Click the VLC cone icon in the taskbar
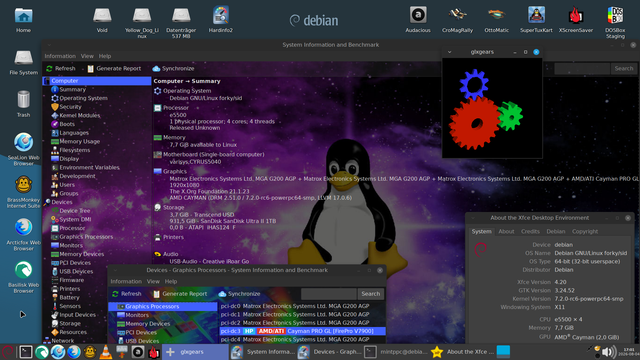This screenshot has width=640, height=360. [x=106, y=352]
